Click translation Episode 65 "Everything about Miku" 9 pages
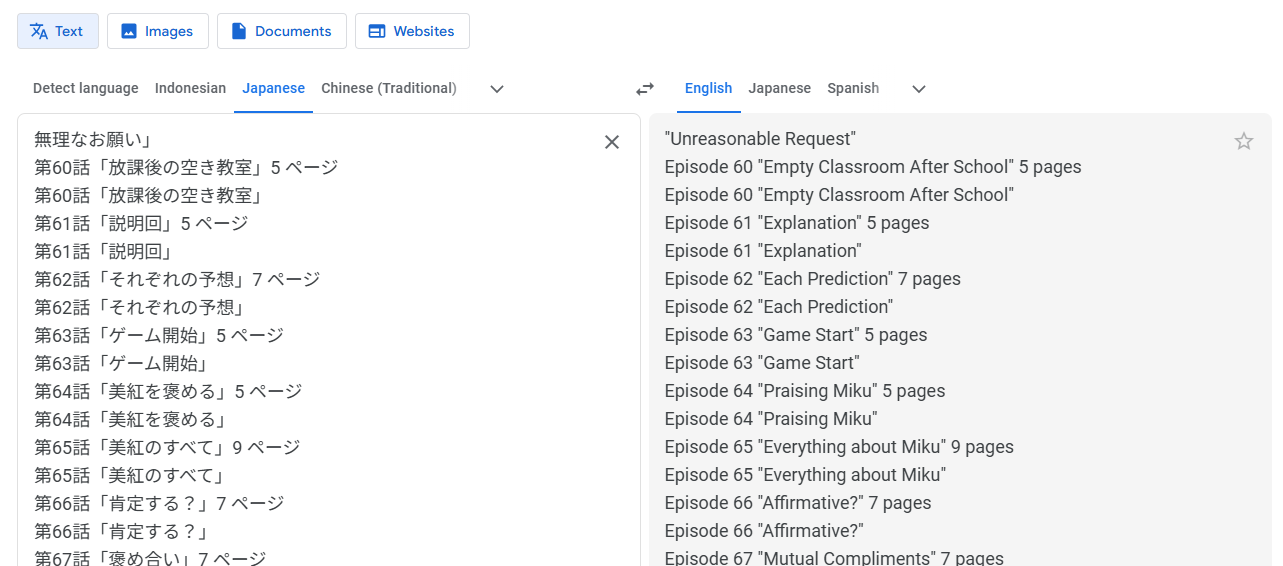1283x566 pixels. (839, 447)
